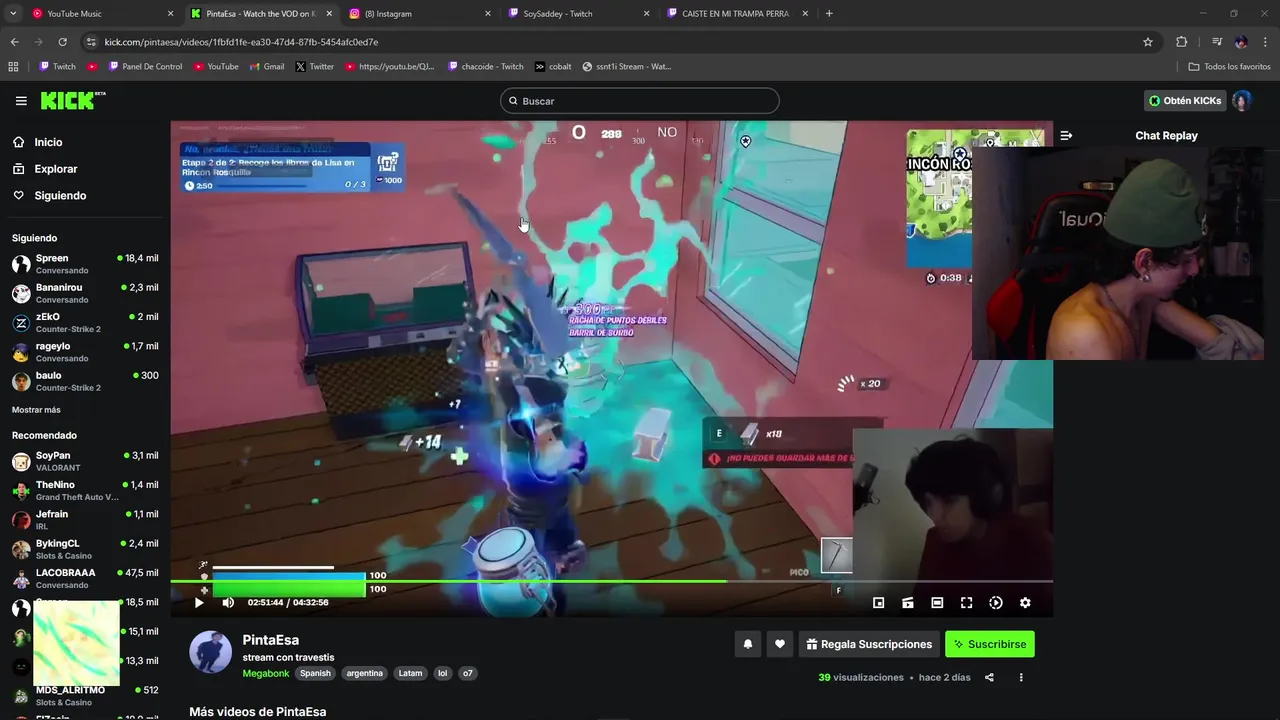Play the video
Image resolution: width=1280 pixels, height=720 pixels.
198,603
